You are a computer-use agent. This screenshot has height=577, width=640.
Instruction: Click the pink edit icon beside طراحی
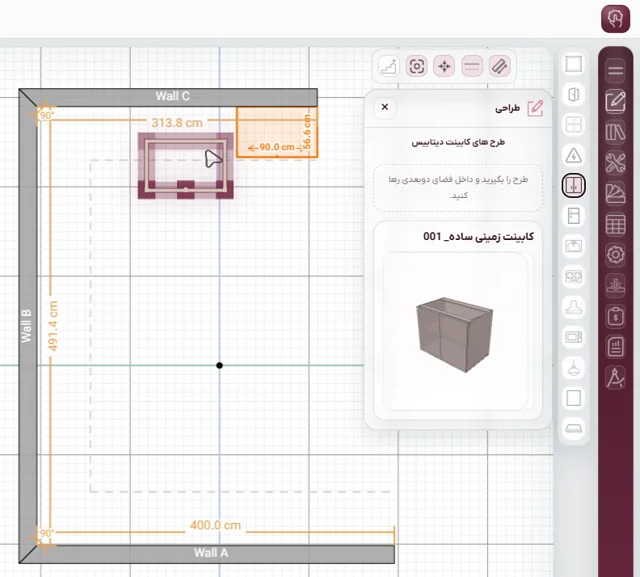(535, 109)
